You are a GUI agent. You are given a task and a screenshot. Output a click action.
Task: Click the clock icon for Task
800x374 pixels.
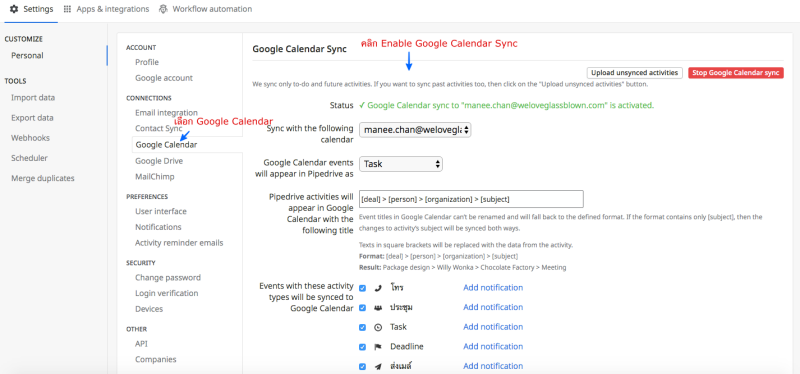(378, 327)
